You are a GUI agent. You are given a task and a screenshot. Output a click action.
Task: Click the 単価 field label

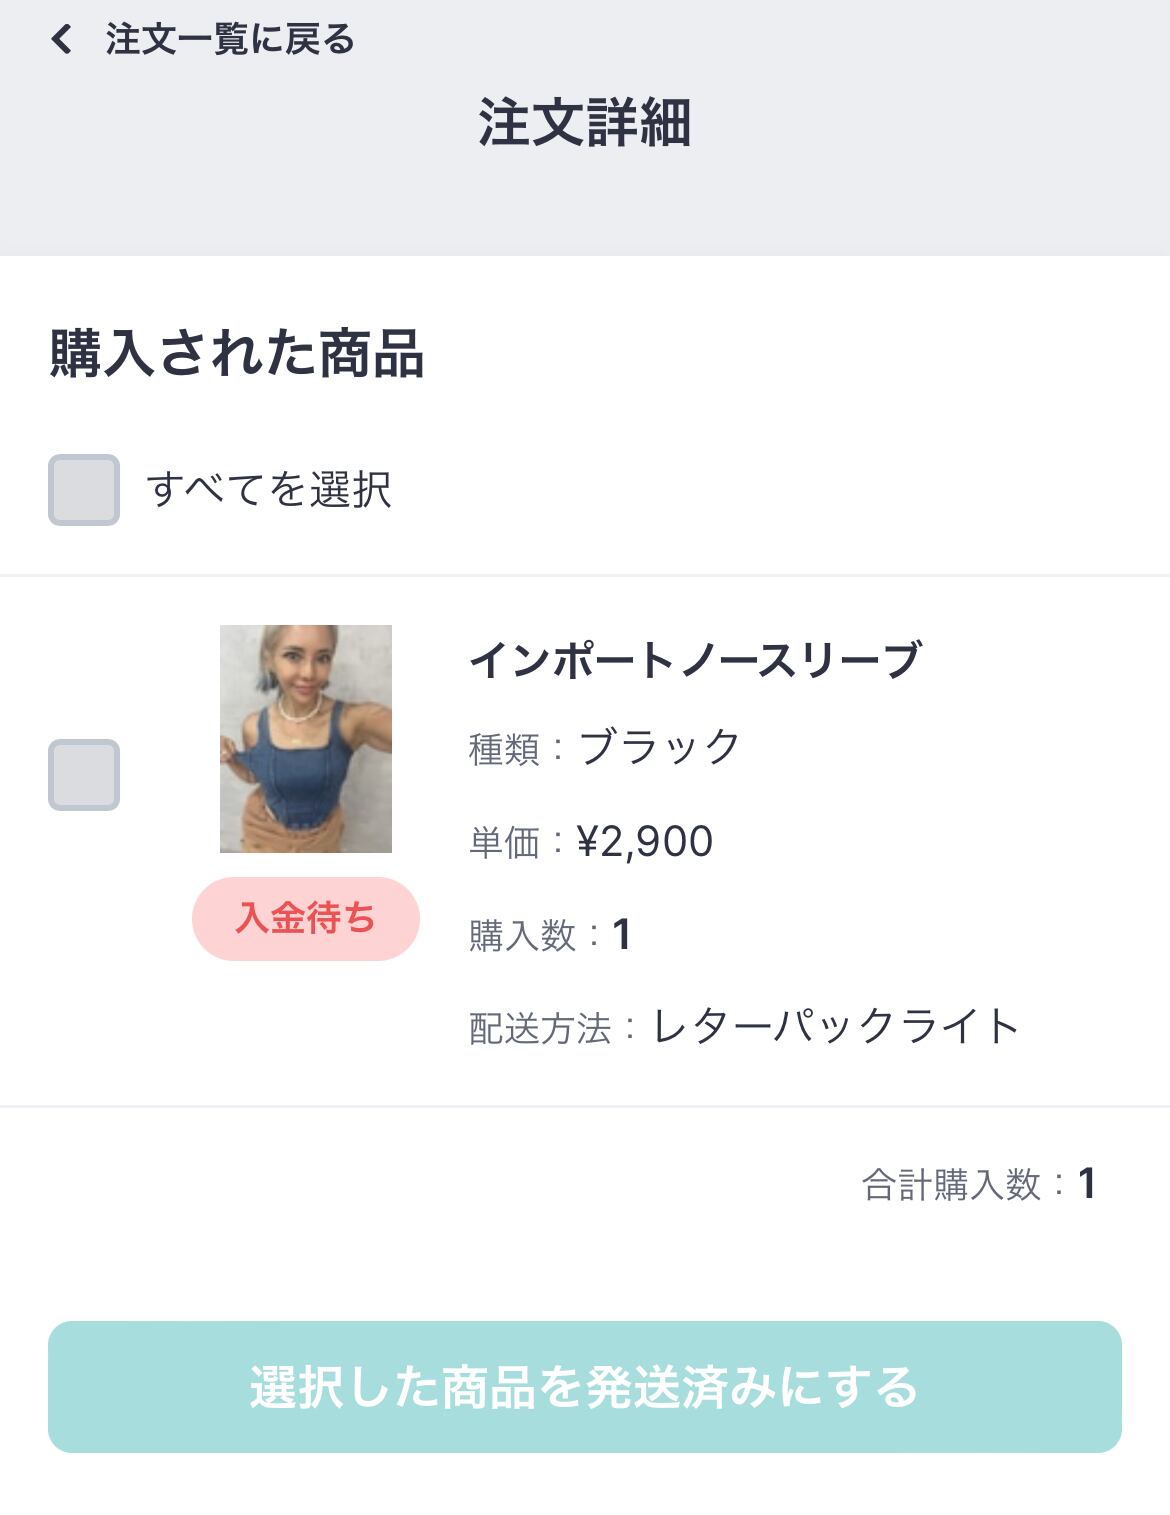pyautogui.click(x=504, y=843)
